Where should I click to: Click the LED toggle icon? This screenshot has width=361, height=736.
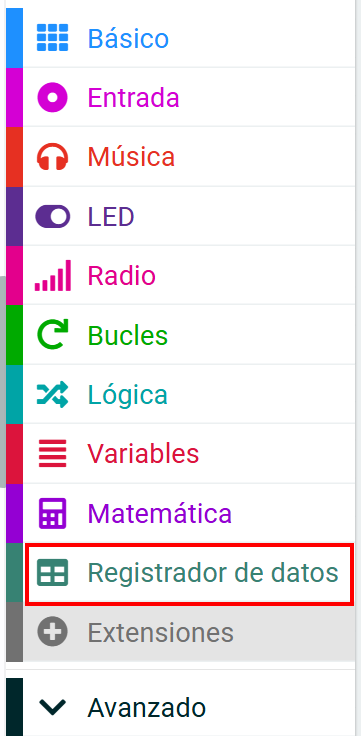(53, 216)
